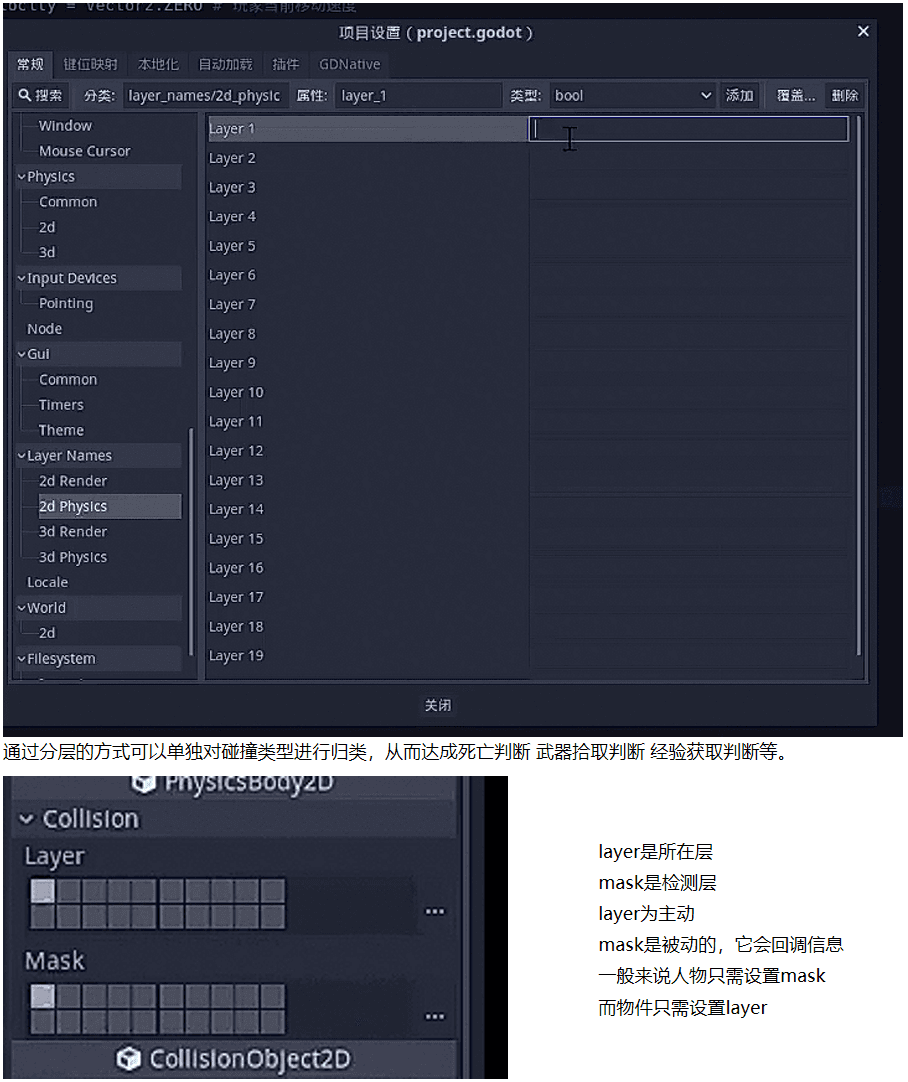The image size is (908, 1082).
Task: Click the search magnifier icon
Action: [24, 95]
